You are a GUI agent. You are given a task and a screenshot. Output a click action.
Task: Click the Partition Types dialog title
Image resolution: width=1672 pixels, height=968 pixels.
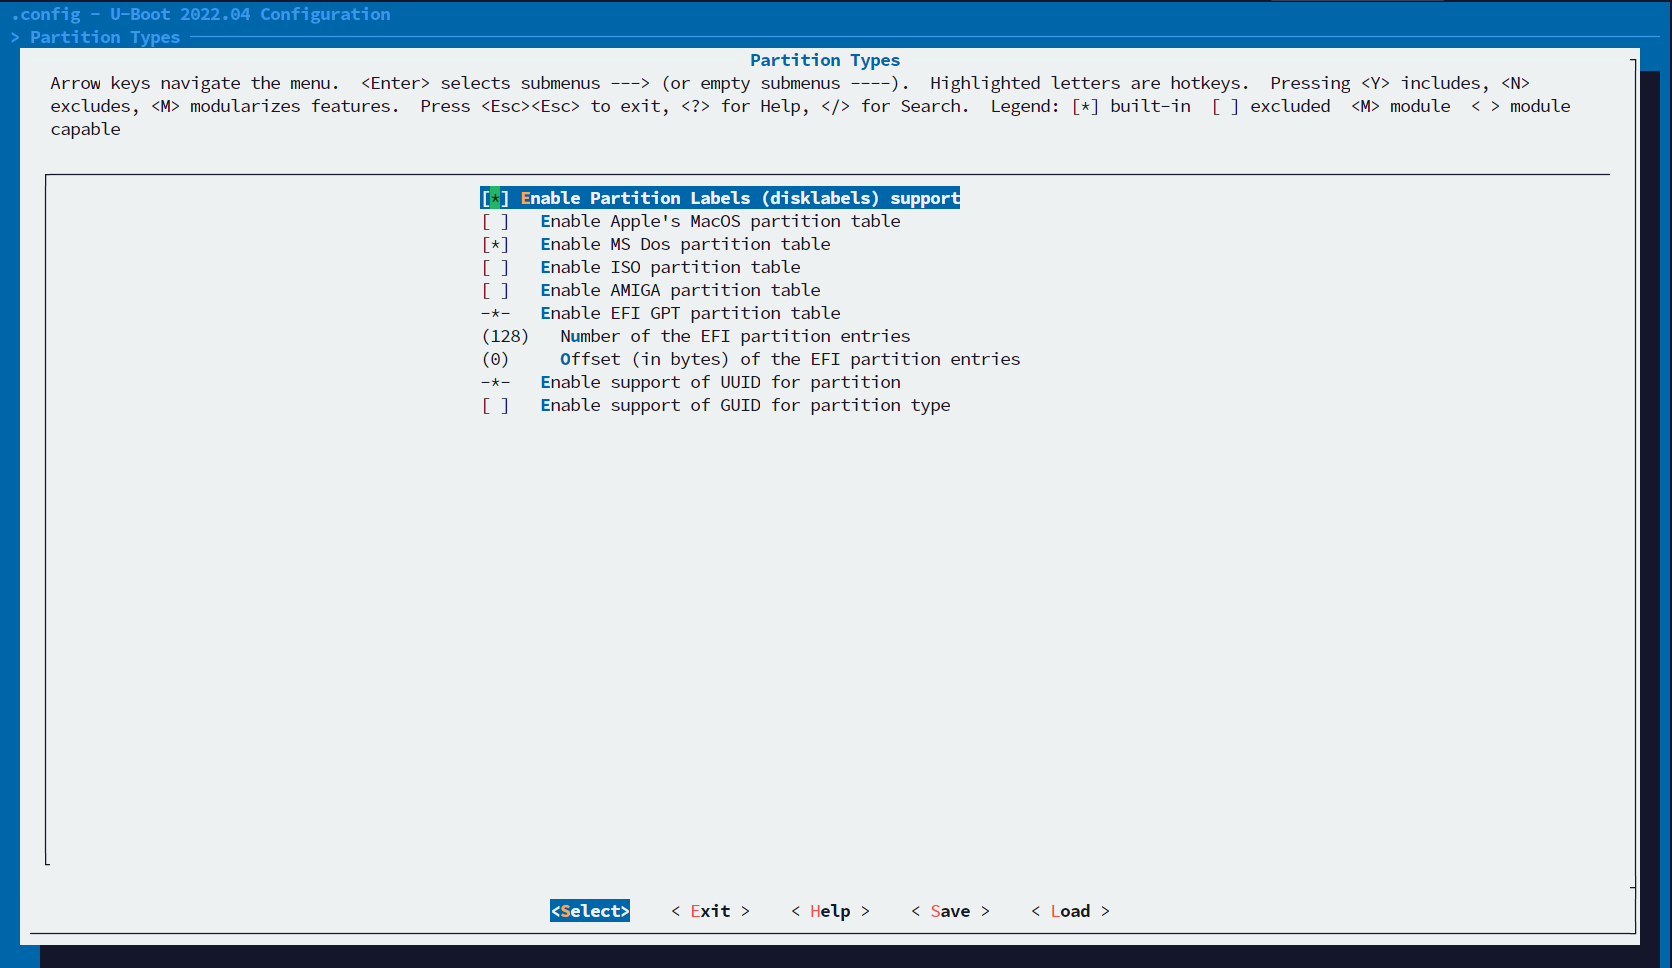click(825, 60)
